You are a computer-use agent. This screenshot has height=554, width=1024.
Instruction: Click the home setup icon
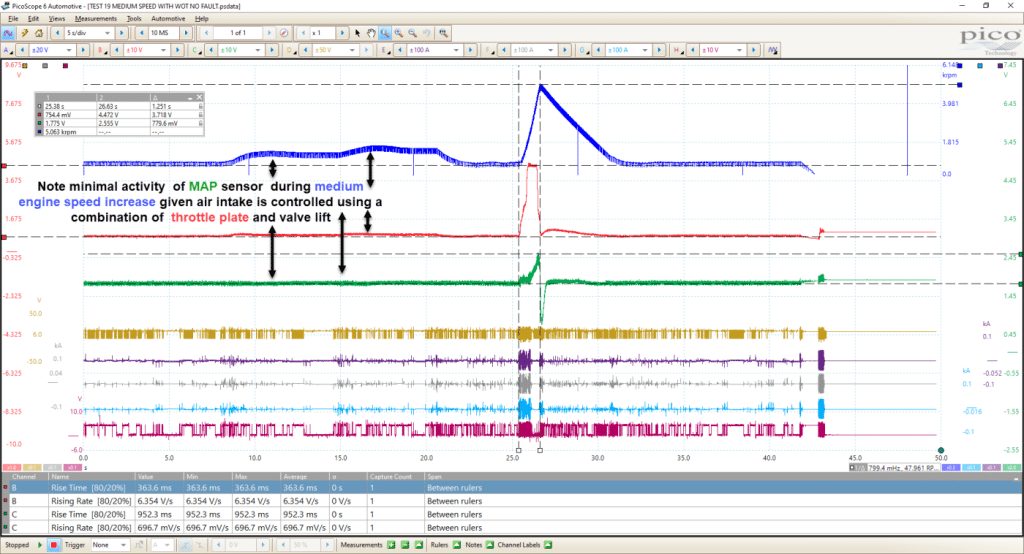tap(39, 33)
